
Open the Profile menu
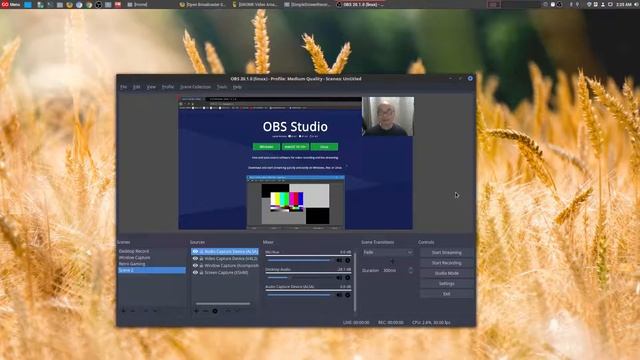click(168, 87)
